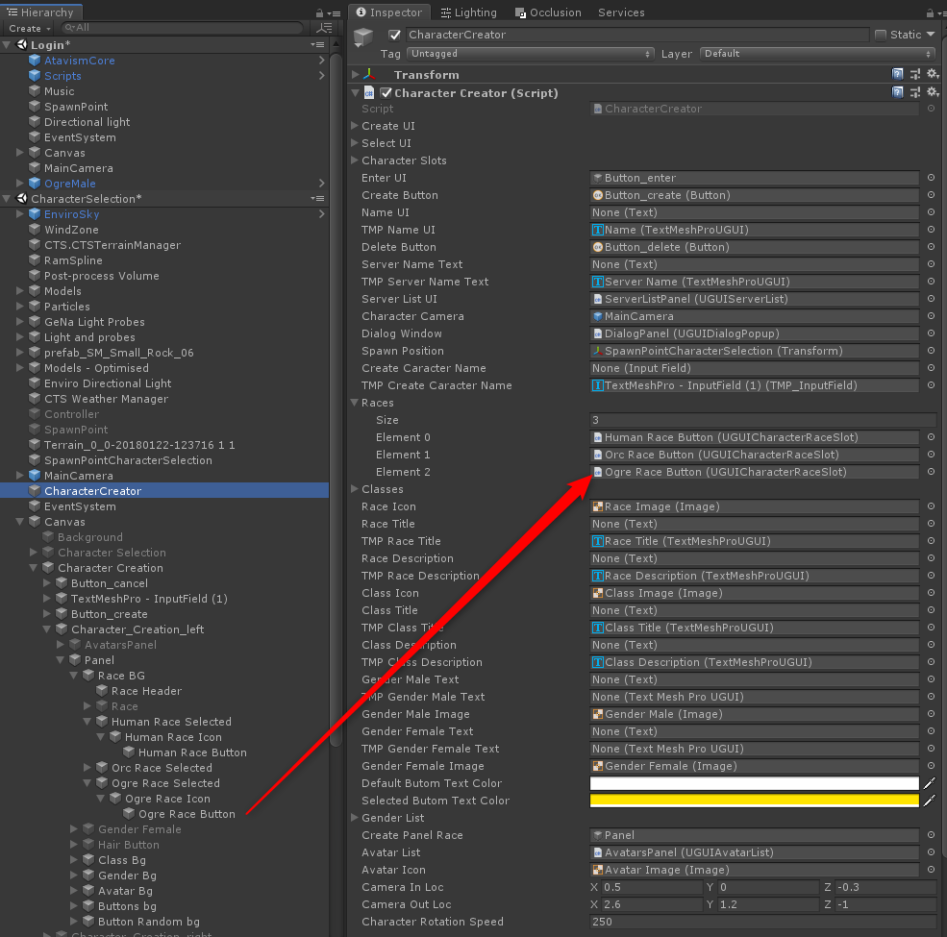
Task: Disable the Character Creator script checkbox
Action: click(386, 93)
